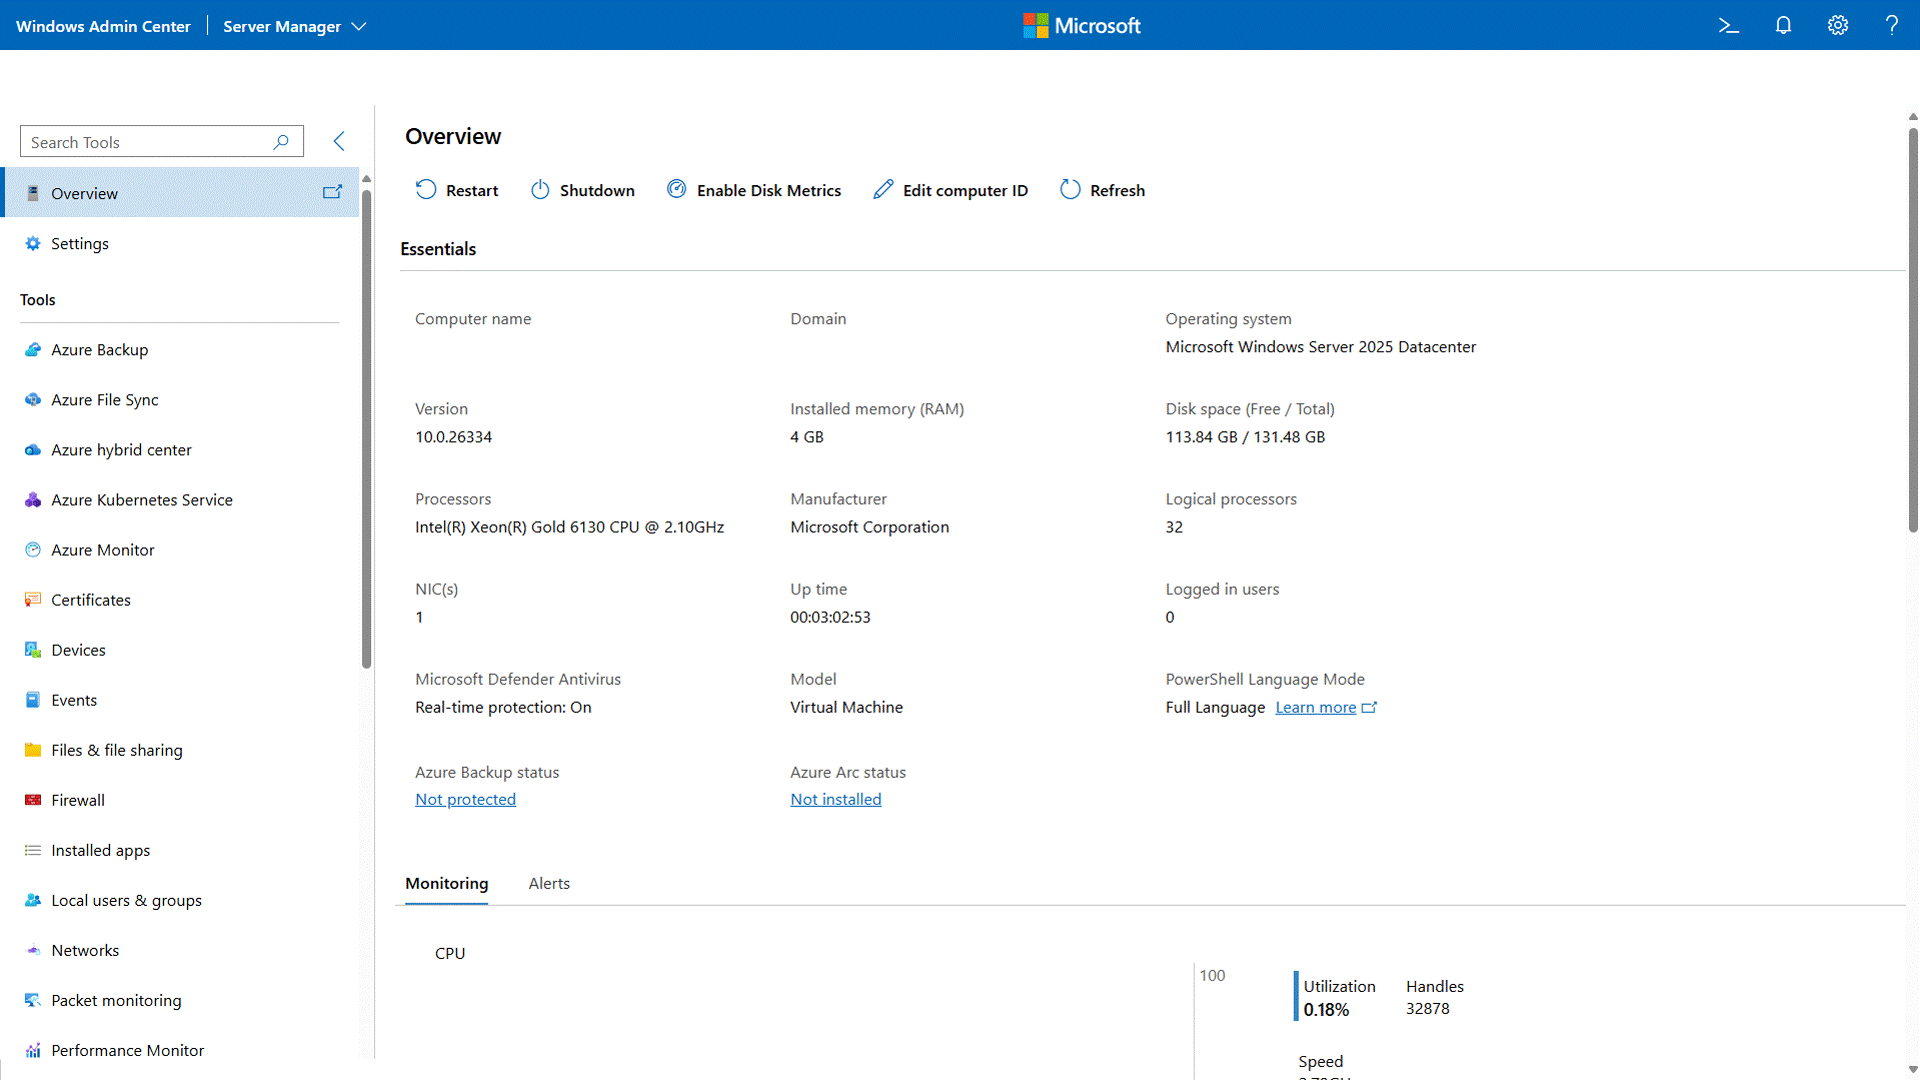The height and width of the screenshot is (1080, 1920).
Task: Open the Not installed Arc link
Action: click(x=835, y=799)
